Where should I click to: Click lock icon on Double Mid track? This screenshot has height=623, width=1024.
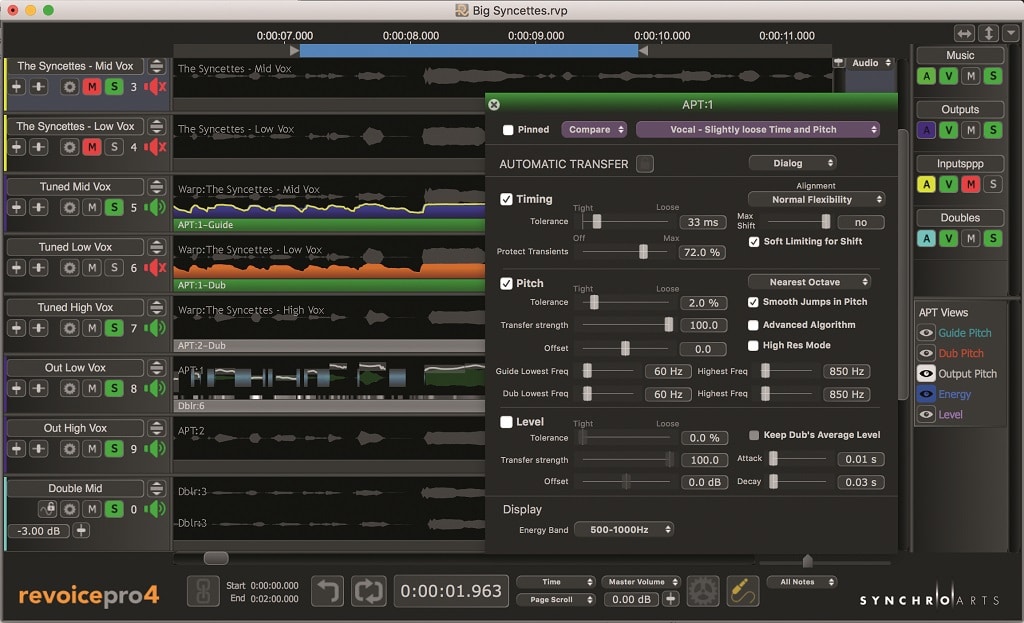[47, 509]
